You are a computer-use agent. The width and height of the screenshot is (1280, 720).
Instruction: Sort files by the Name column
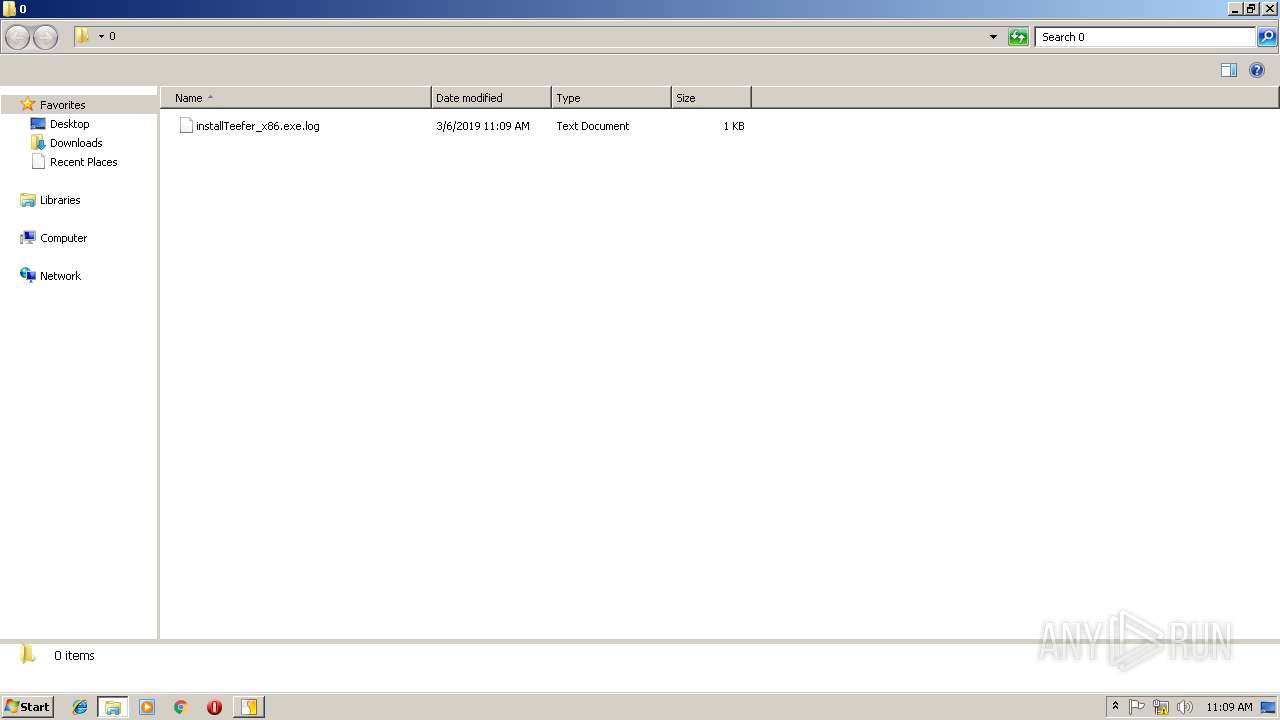(x=296, y=98)
